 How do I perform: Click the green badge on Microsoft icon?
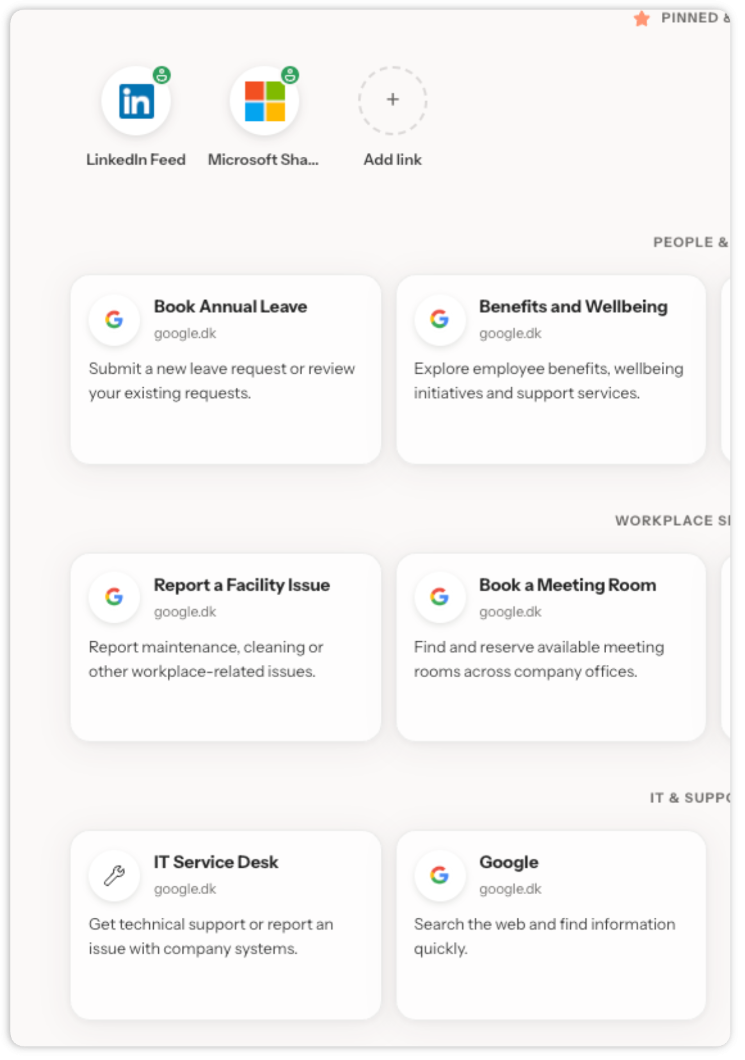coord(290,74)
